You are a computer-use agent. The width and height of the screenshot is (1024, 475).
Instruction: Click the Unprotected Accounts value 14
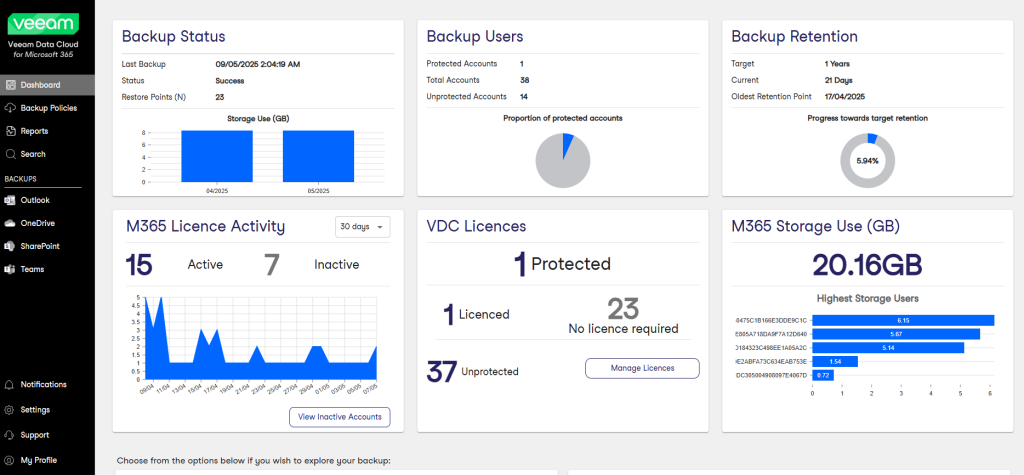coord(524,97)
